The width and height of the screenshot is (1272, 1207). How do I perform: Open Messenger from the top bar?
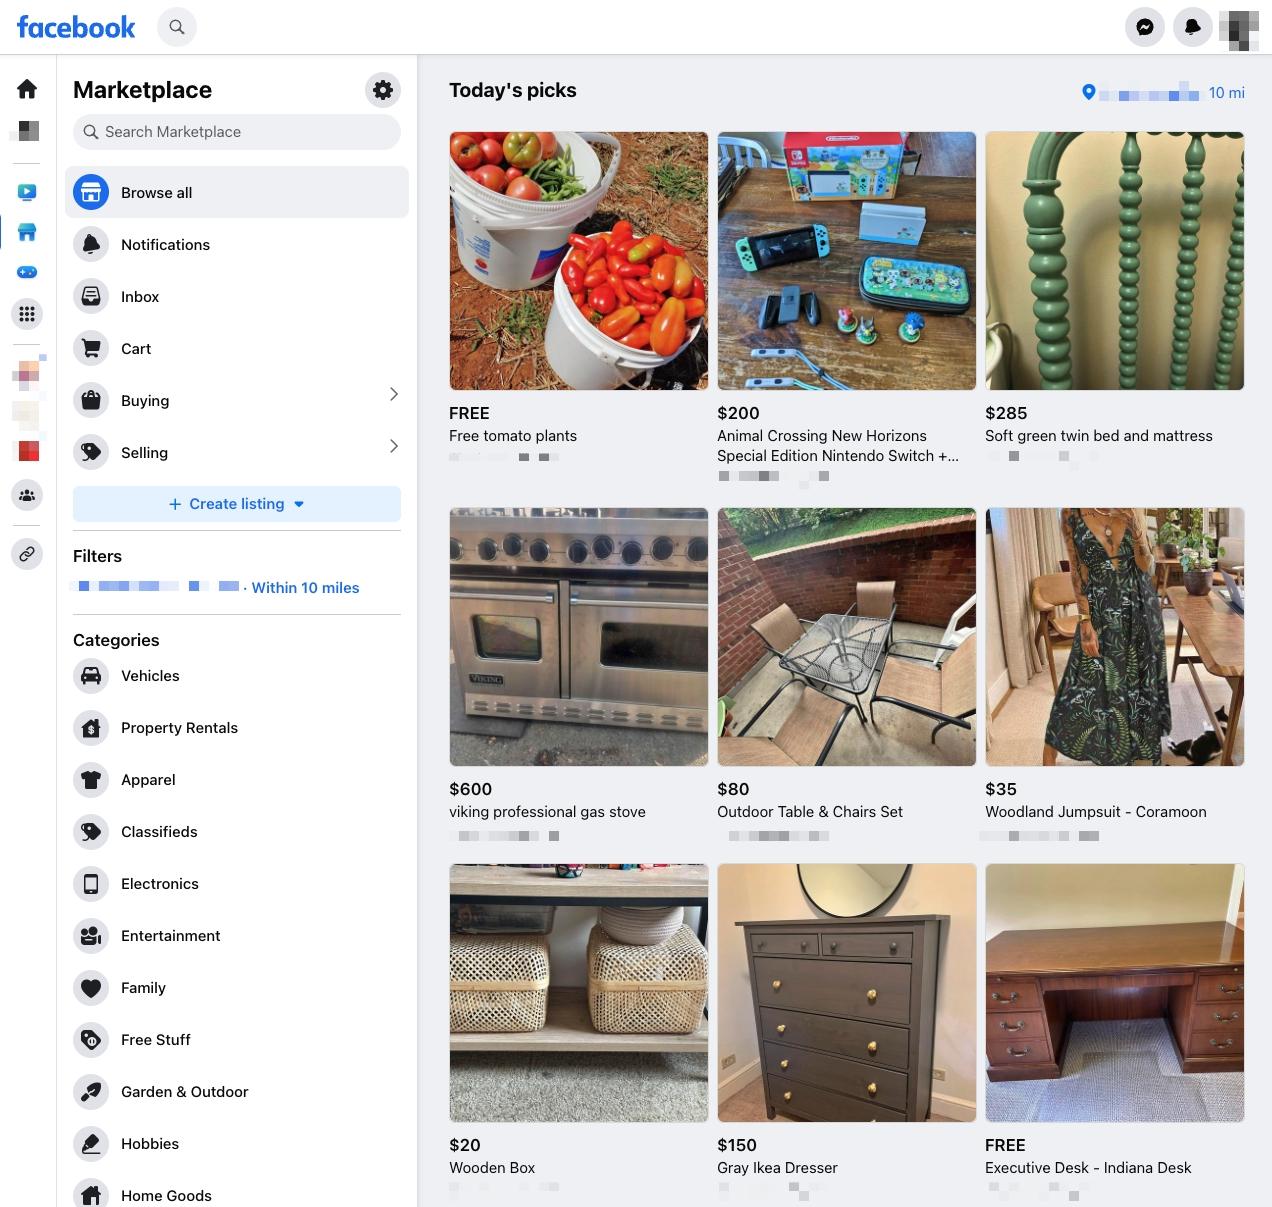tap(1145, 27)
